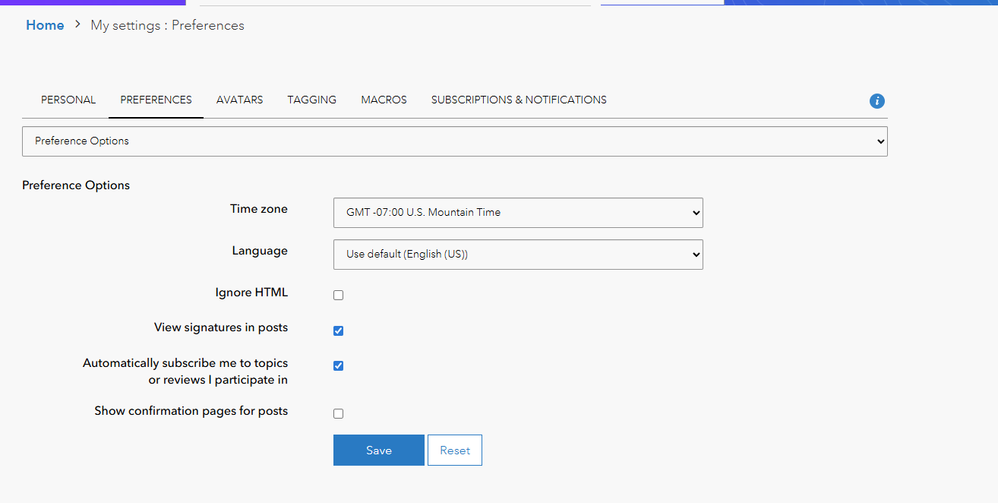Open the PERSONAL settings tab
998x503 pixels.
point(68,100)
